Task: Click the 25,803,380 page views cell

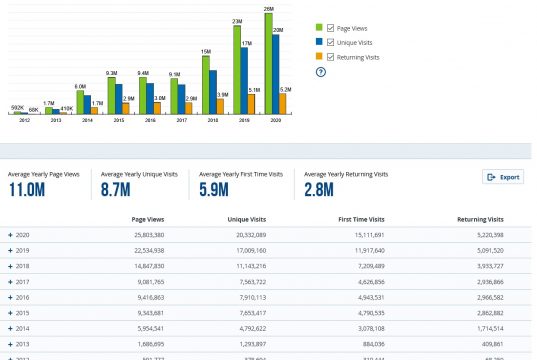Action: pos(149,235)
